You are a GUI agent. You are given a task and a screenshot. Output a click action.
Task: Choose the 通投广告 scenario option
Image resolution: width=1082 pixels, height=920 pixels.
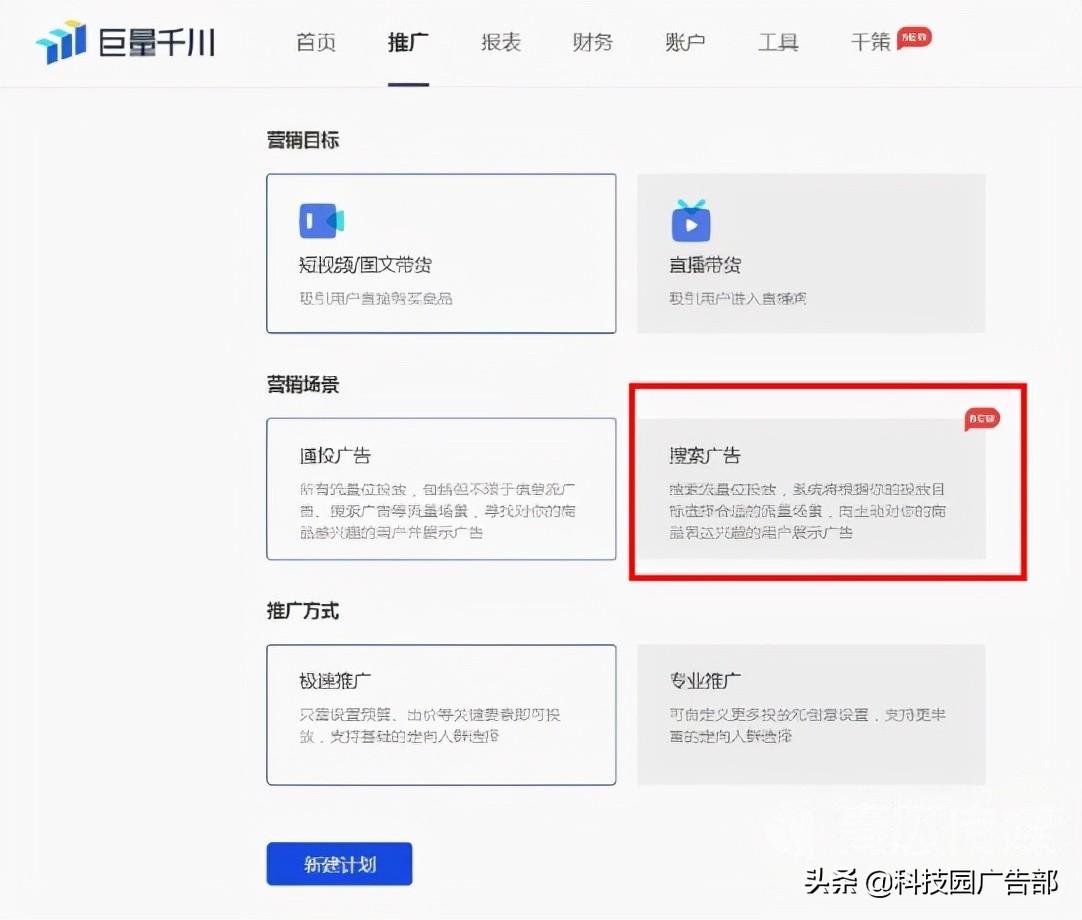441,488
